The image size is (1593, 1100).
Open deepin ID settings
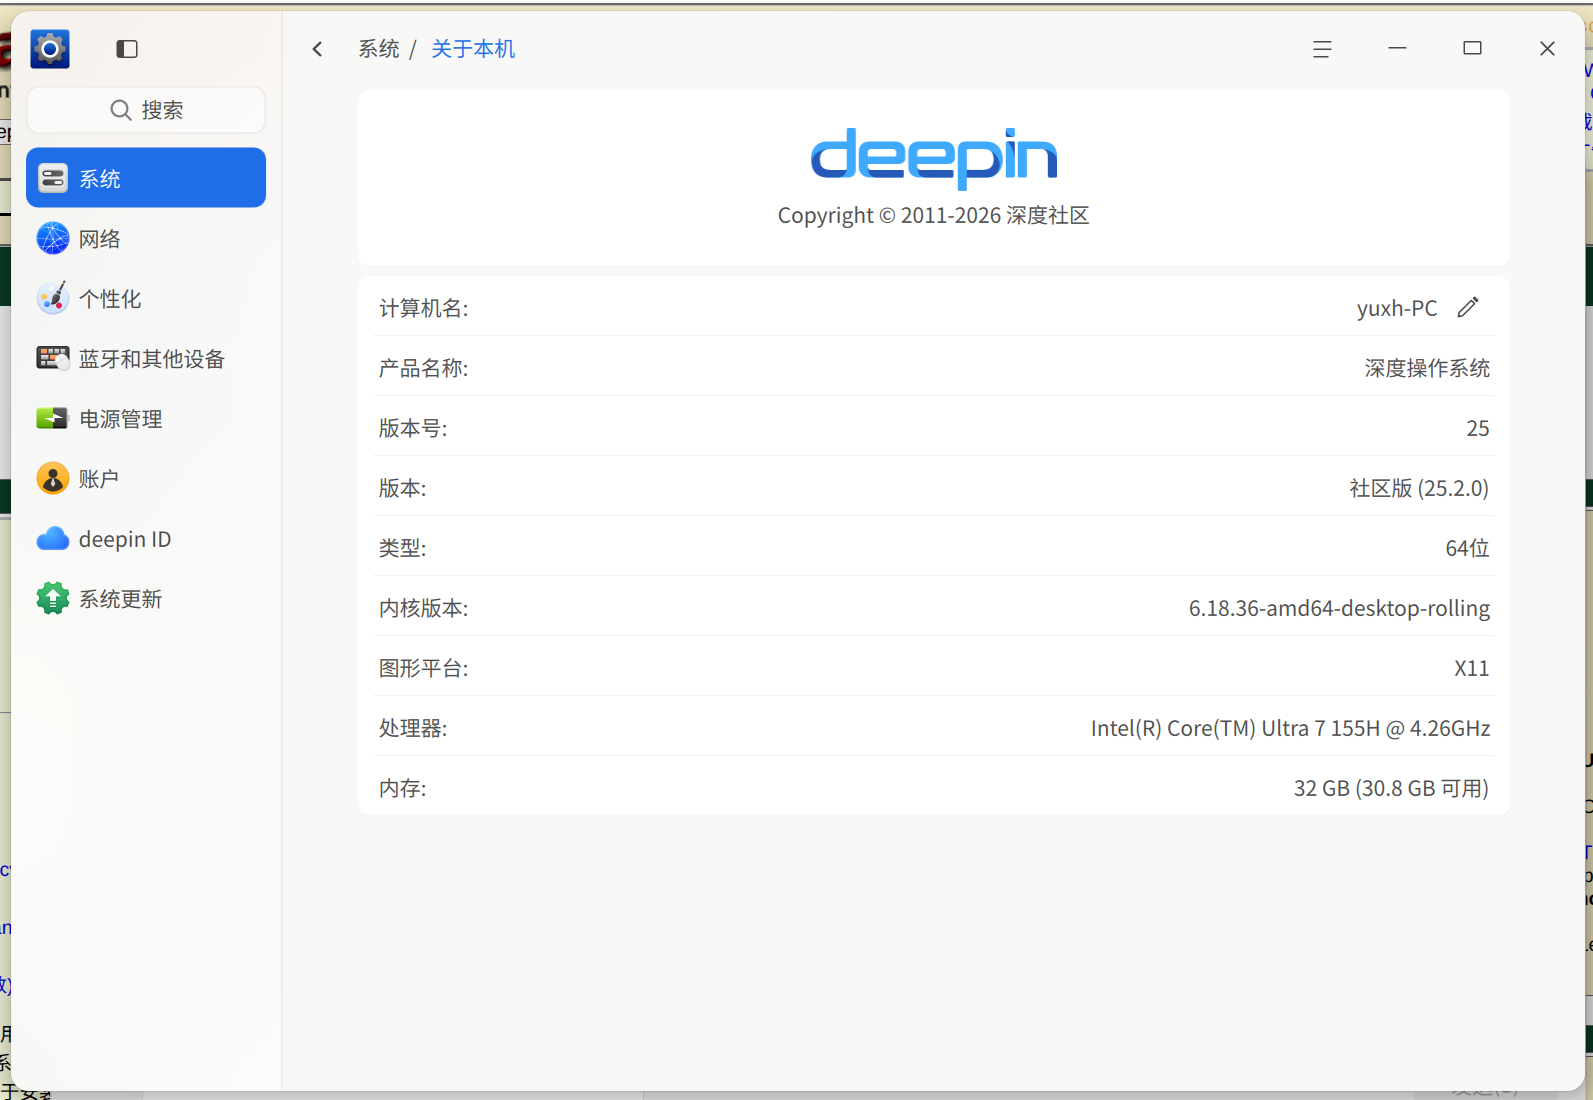click(146, 538)
